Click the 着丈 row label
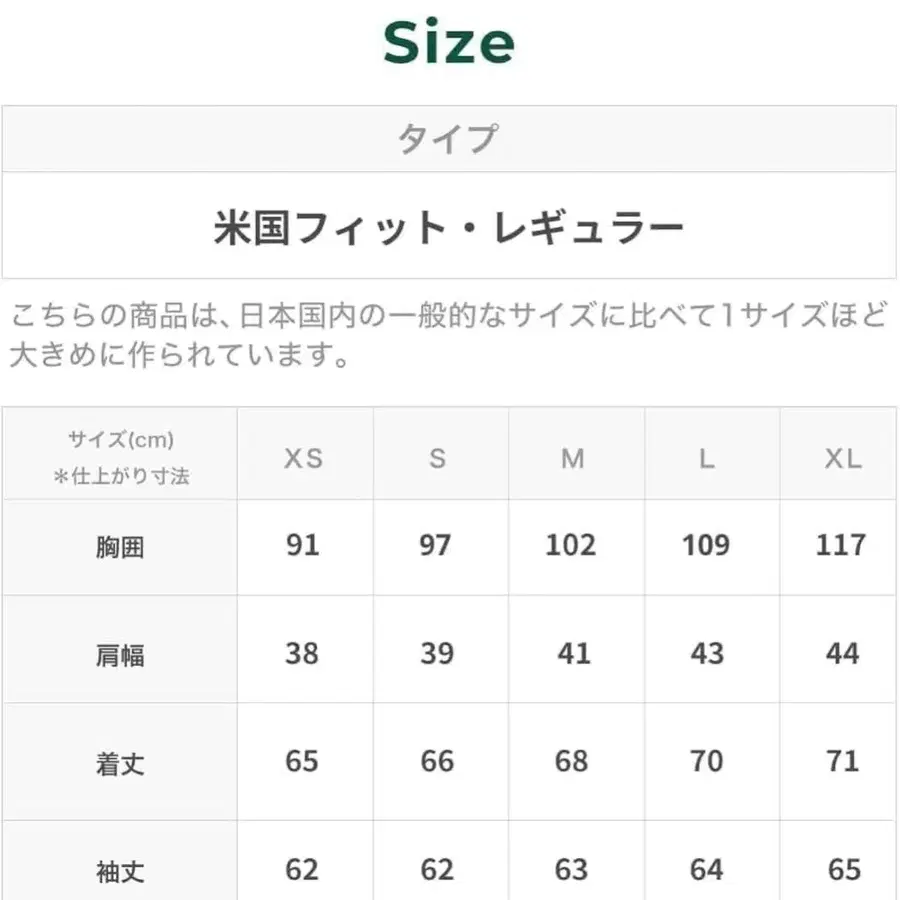 coord(121,764)
